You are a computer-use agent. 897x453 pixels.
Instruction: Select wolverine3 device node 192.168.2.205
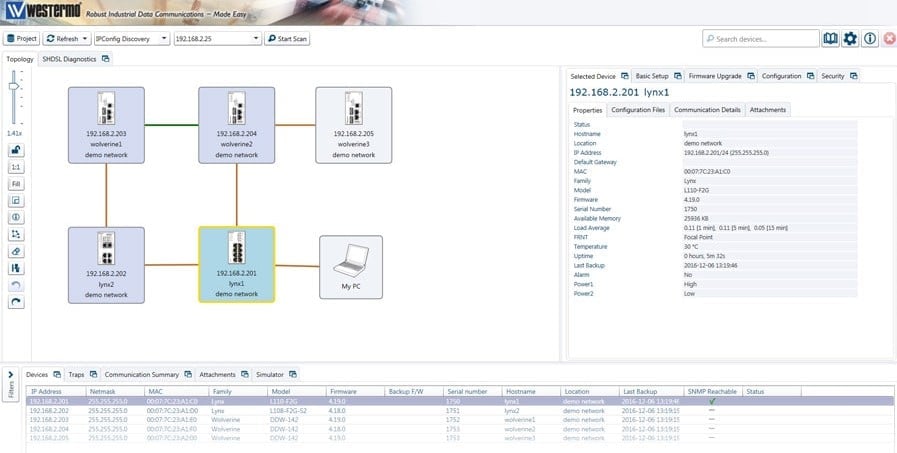(354, 125)
